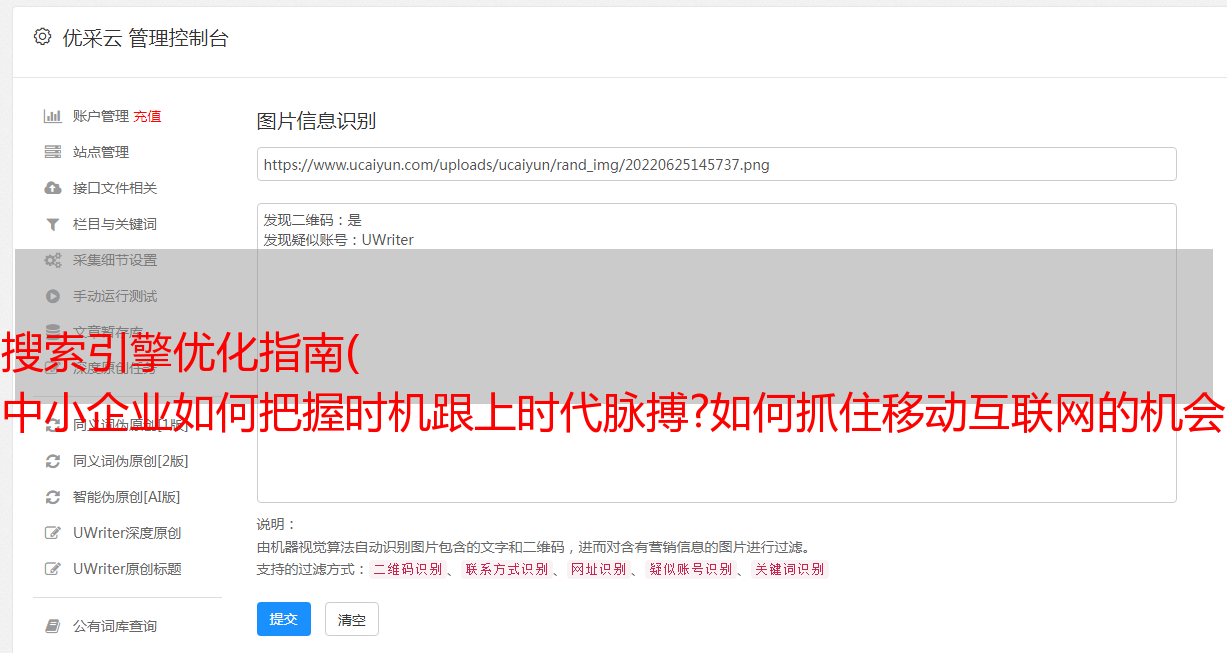Screen dimensions: 1227x653
Task: Click the 疑似账号识别 filter tag
Action: pos(690,569)
